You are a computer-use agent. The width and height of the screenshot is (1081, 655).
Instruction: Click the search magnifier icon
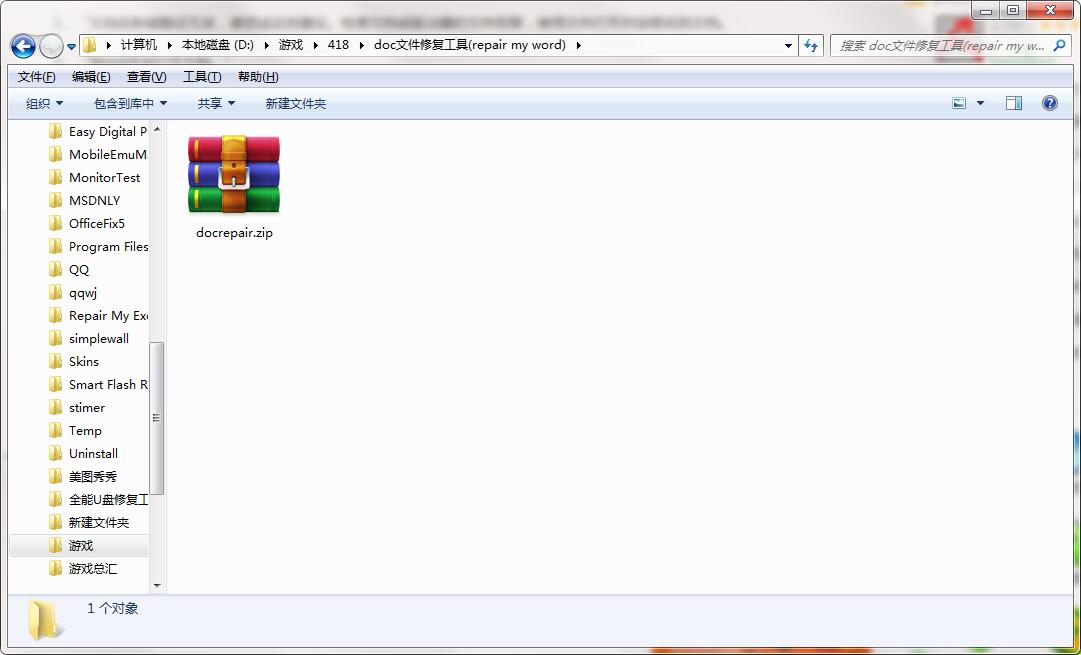[x=1059, y=46]
